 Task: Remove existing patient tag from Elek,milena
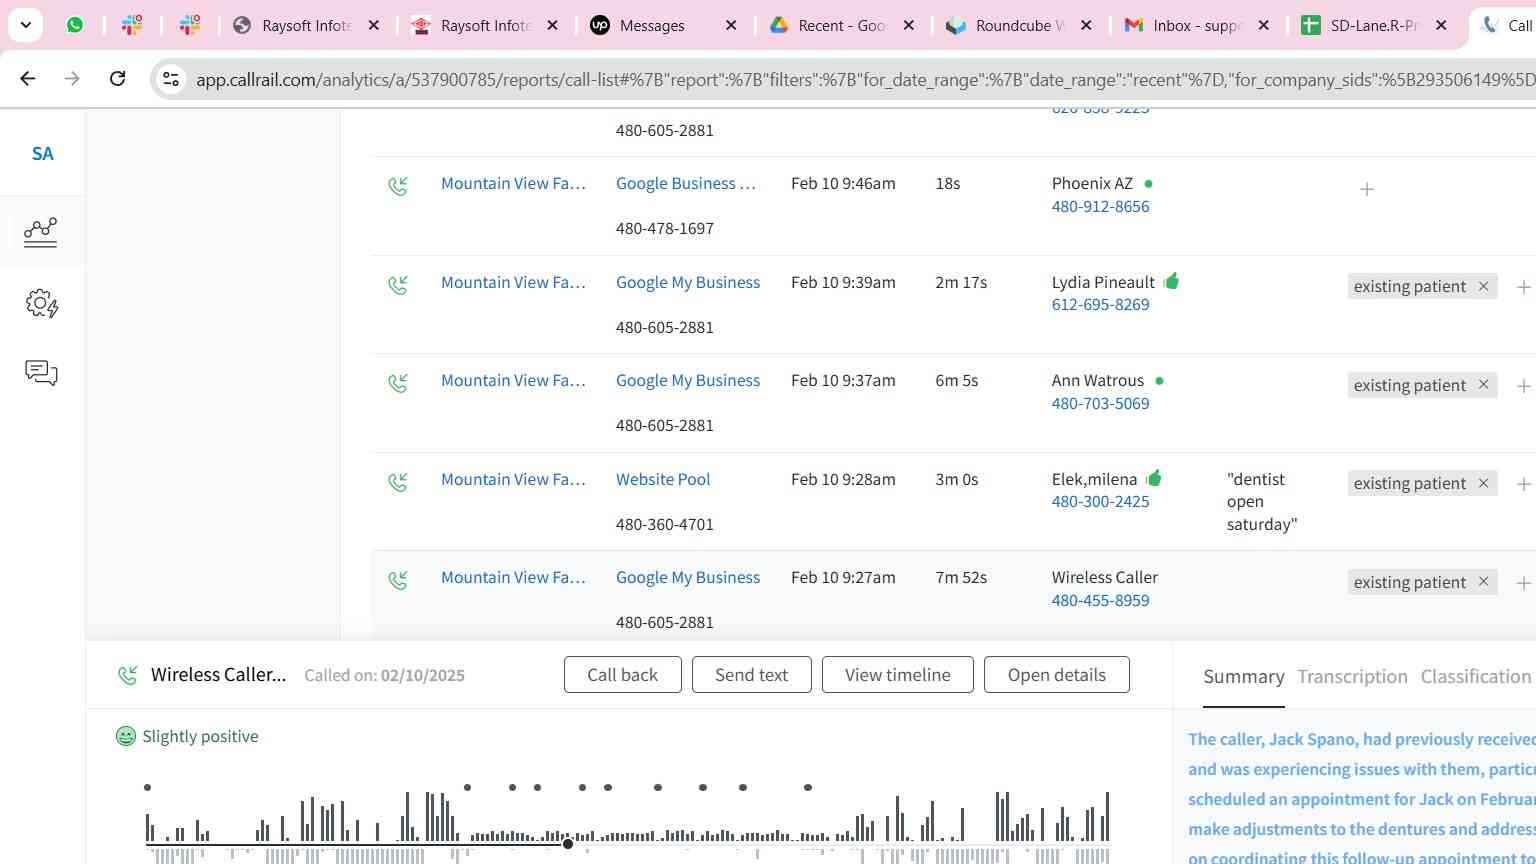click(x=1483, y=483)
